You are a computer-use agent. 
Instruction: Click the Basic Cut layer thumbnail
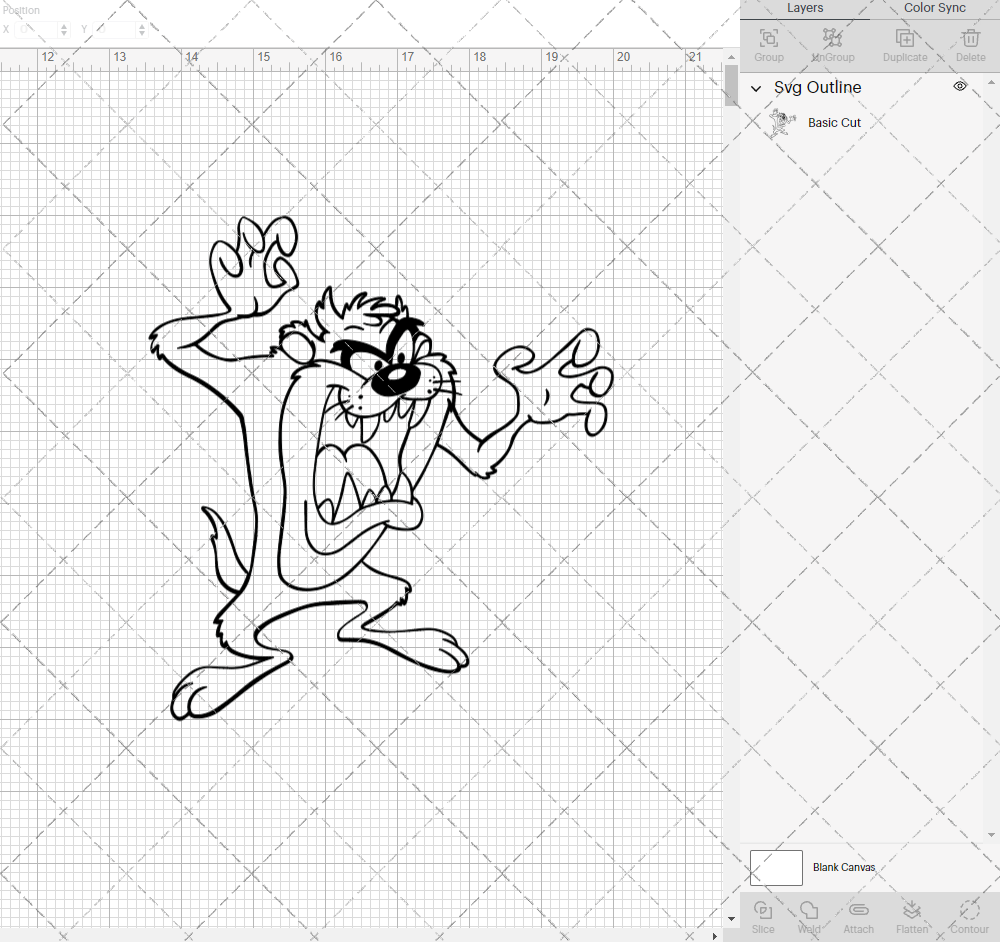pyautogui.click(x=781, y=122)
